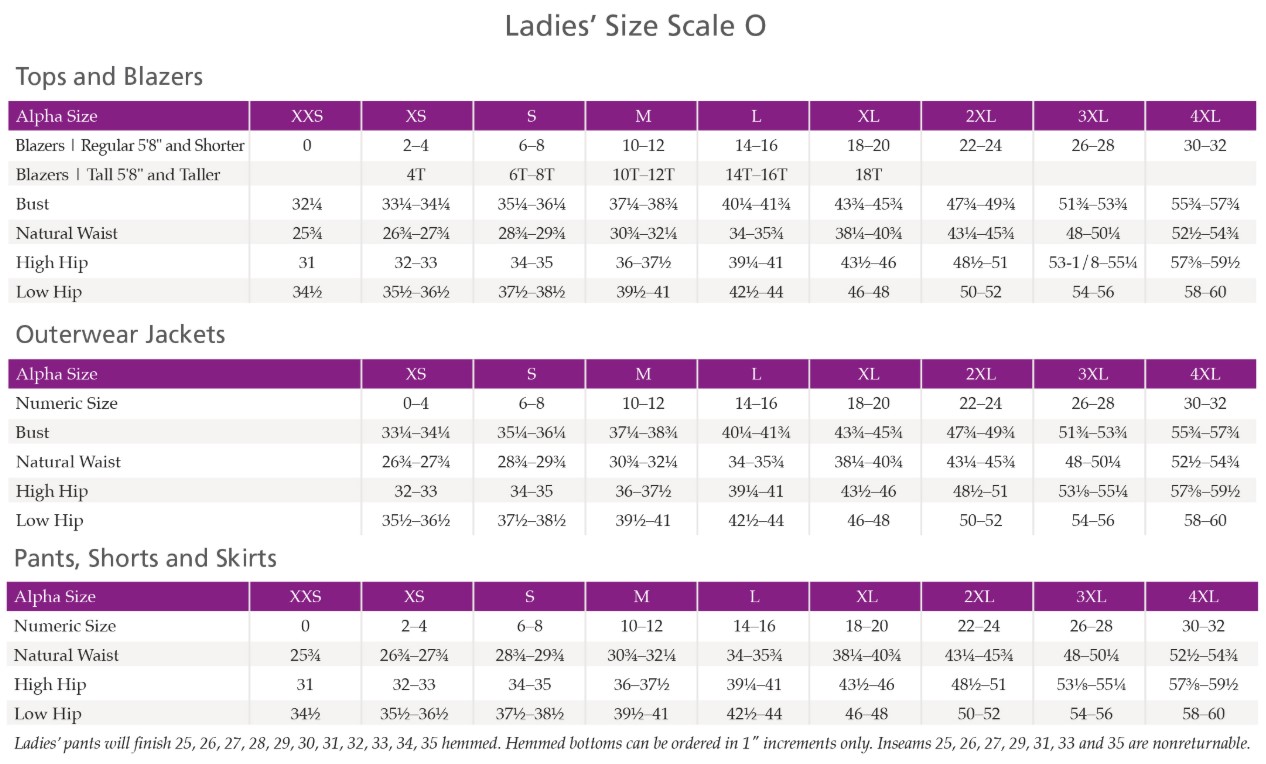Click Bust row label in Outerwear Jackets table
1266x764 pixels.
click(x=33, y=433)
